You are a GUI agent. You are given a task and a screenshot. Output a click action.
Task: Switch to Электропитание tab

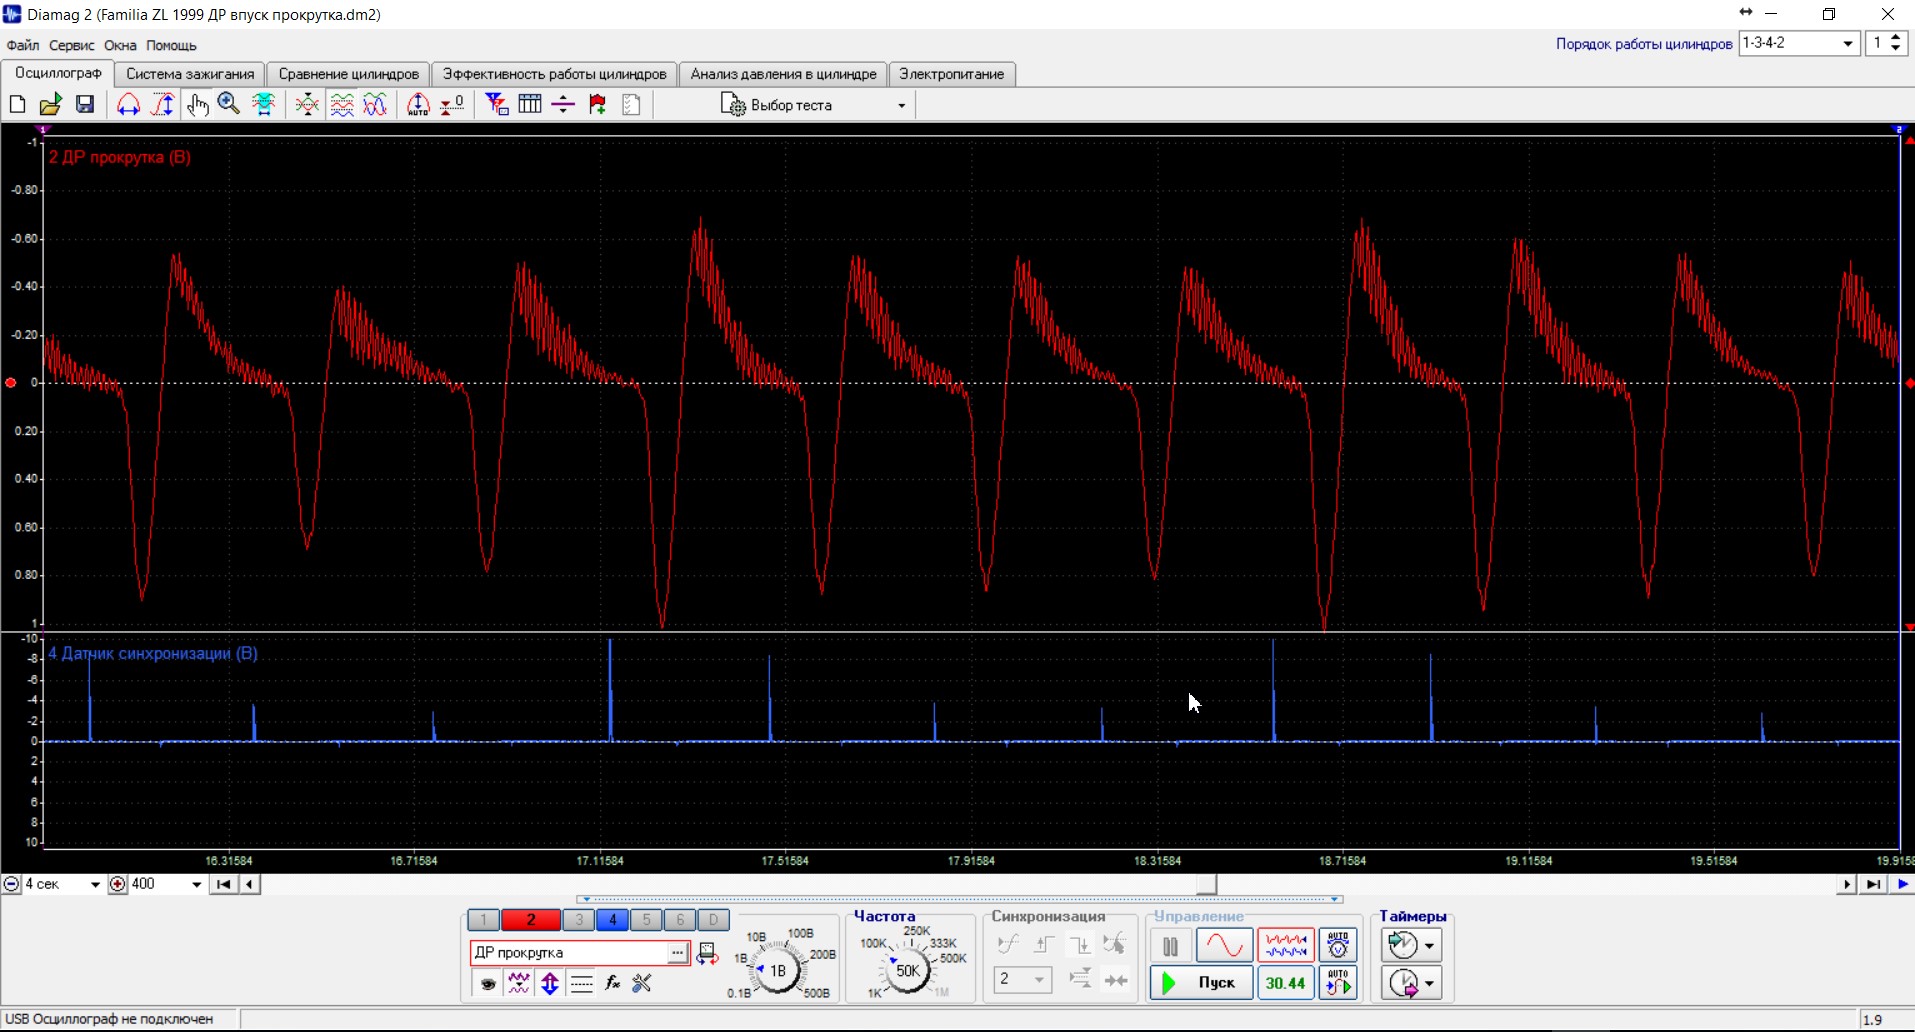952,74
